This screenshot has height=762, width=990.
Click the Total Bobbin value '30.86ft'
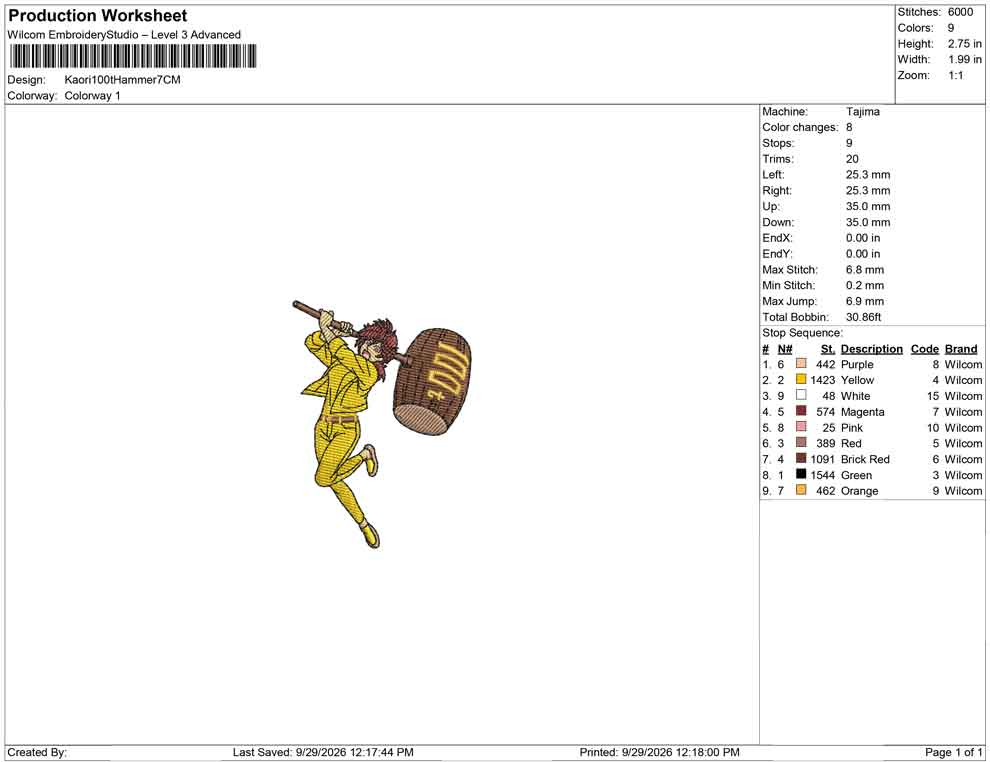[863, 317]
